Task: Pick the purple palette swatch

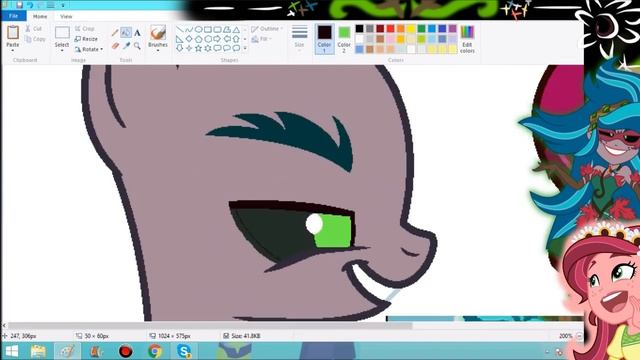Action: point(452,29)
